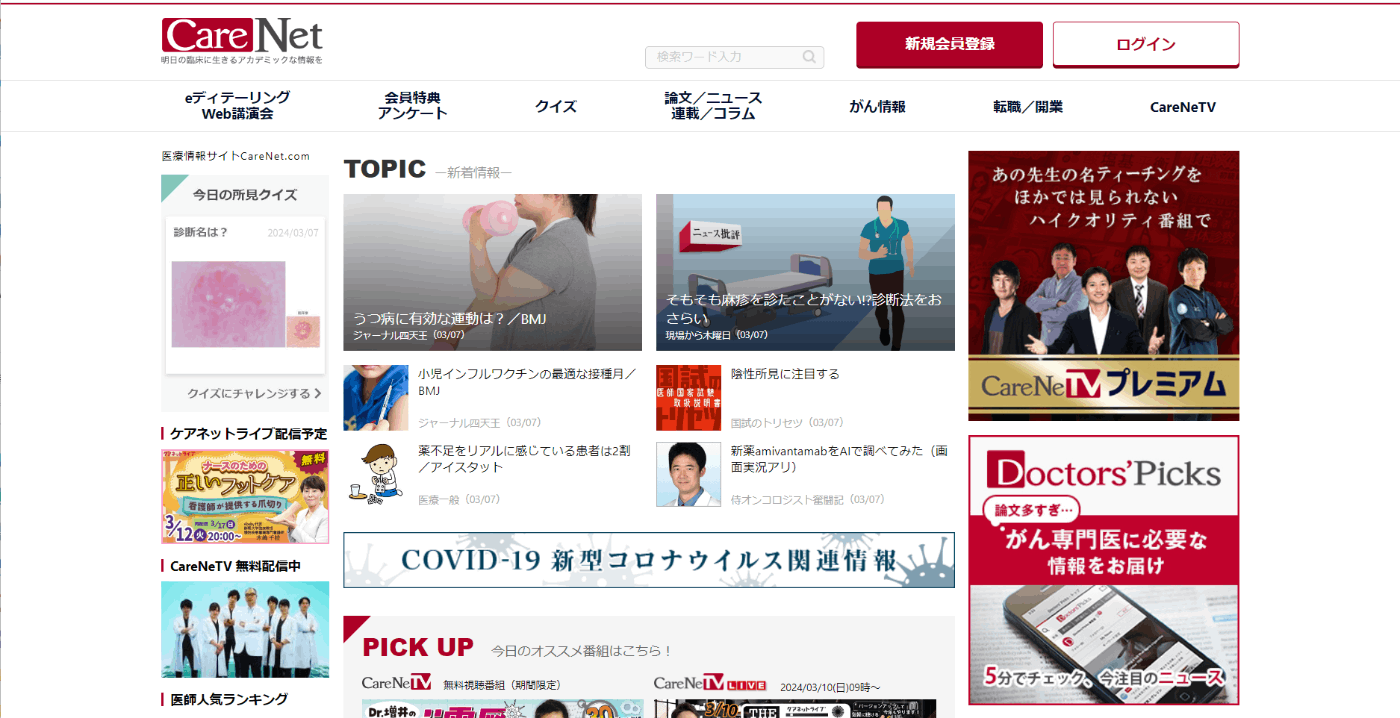Click 陰性所見に注目する headline
Image resolution: width=1400 pixels, height=718 pixels.
(x=785, y=374)
